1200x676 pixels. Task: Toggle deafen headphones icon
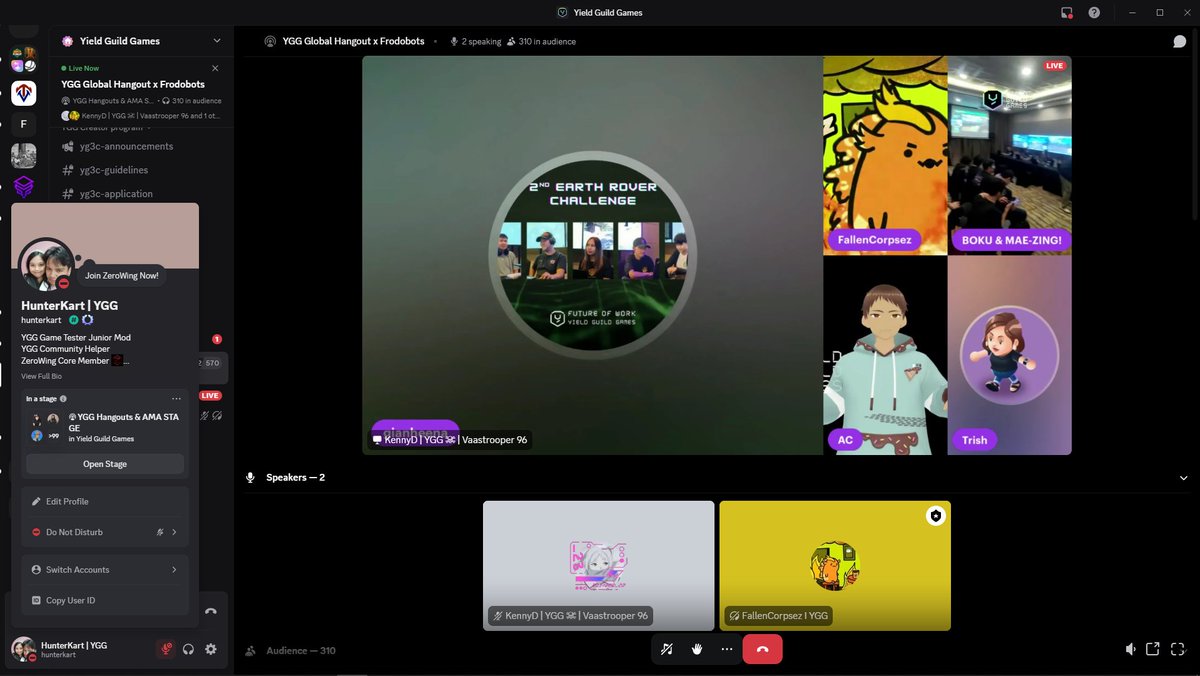[188, 649]
